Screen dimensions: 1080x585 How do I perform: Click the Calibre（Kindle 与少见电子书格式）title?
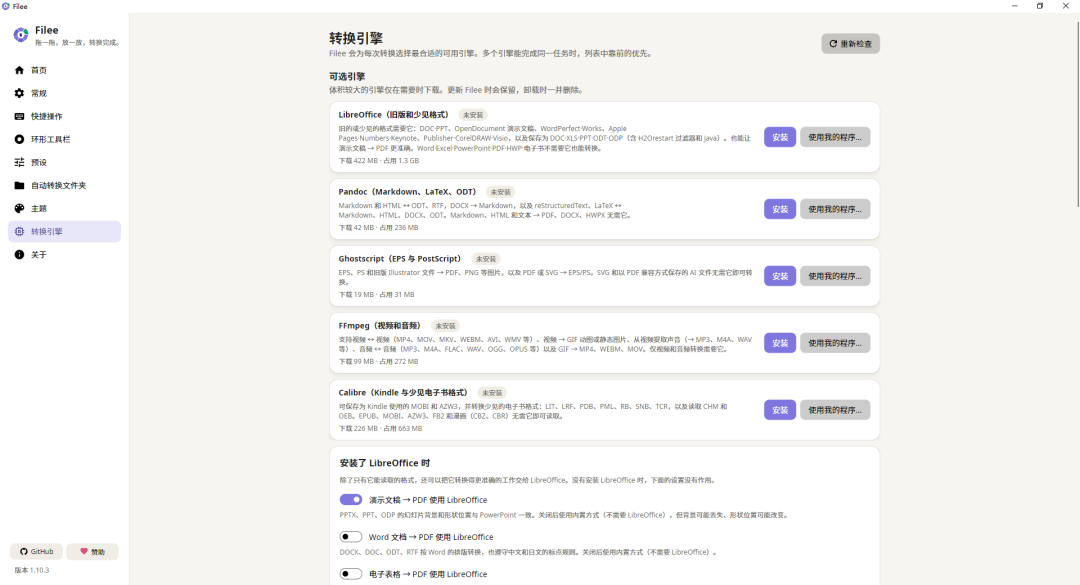(x=404, y=393)
